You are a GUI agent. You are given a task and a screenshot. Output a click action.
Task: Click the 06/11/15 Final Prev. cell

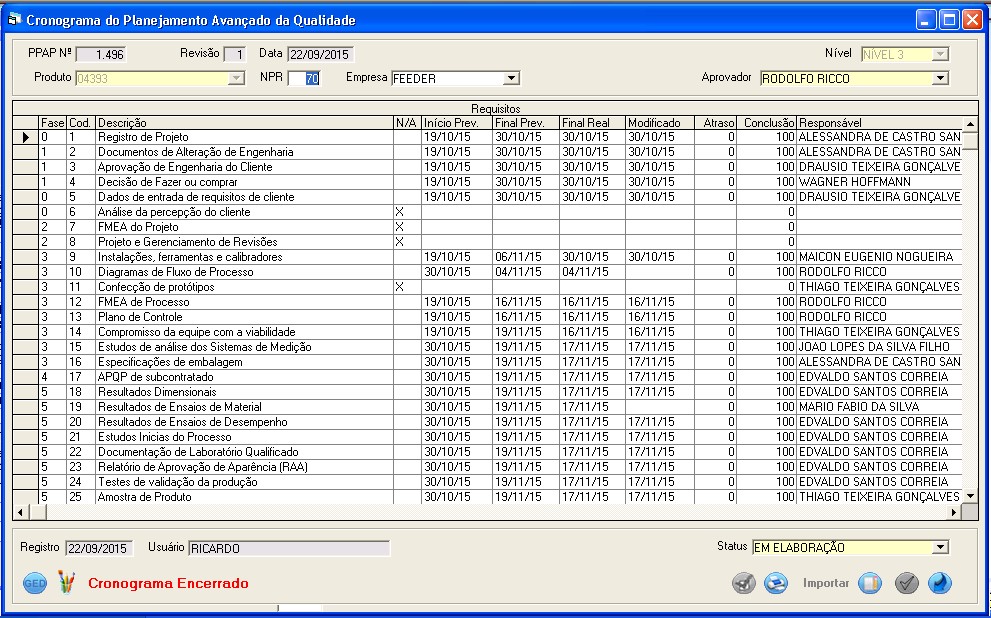tap(526, 257)
